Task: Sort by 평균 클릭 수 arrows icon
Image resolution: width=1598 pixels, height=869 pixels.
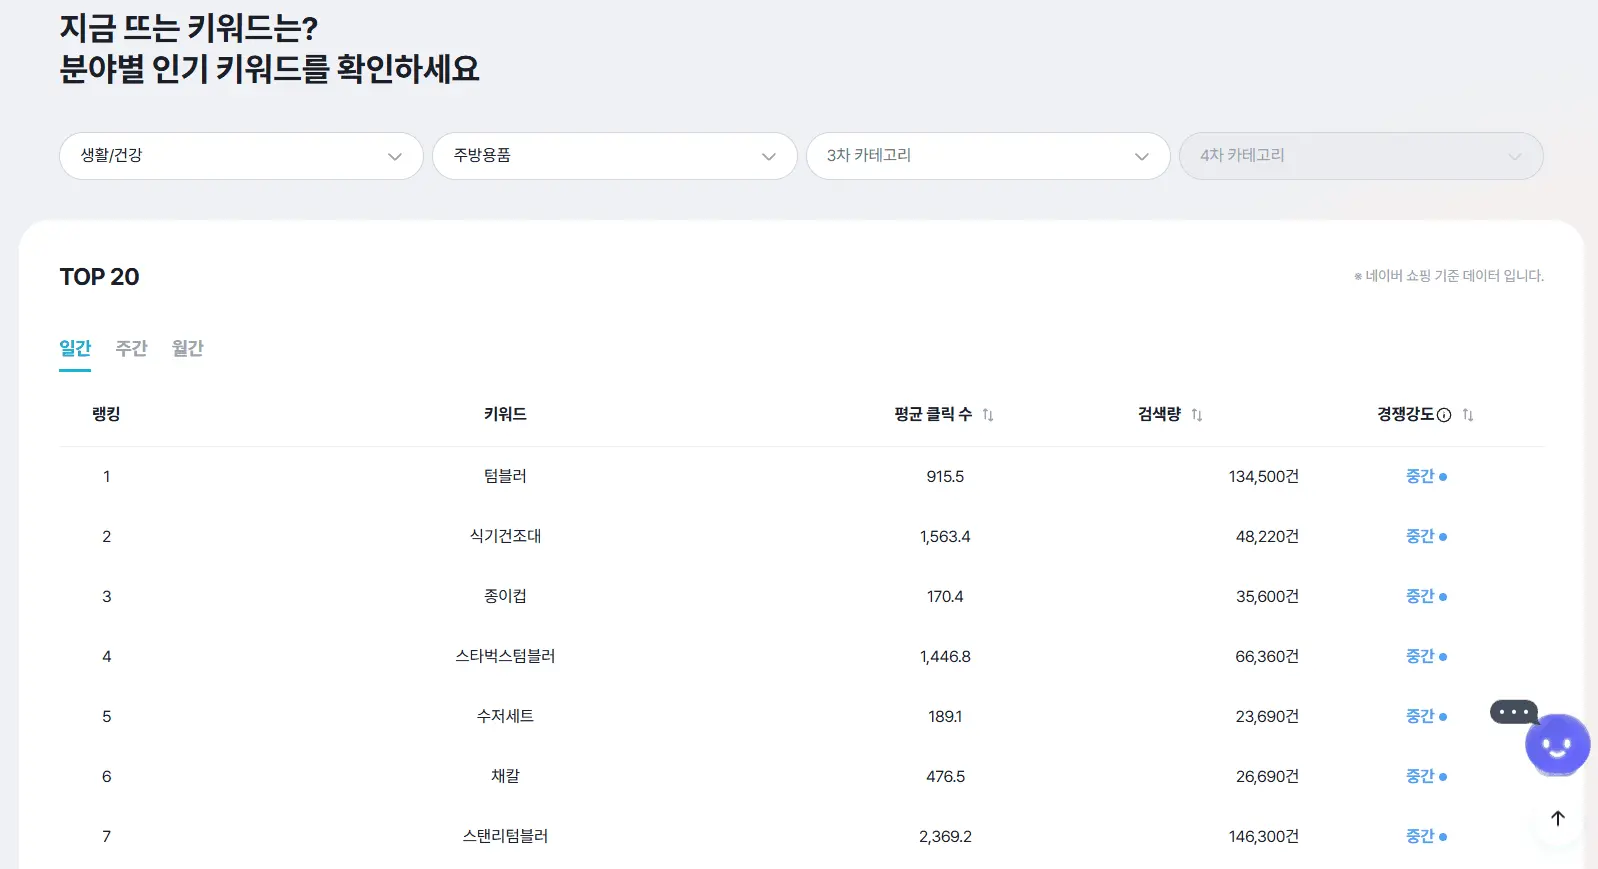Action: [988, 415]
